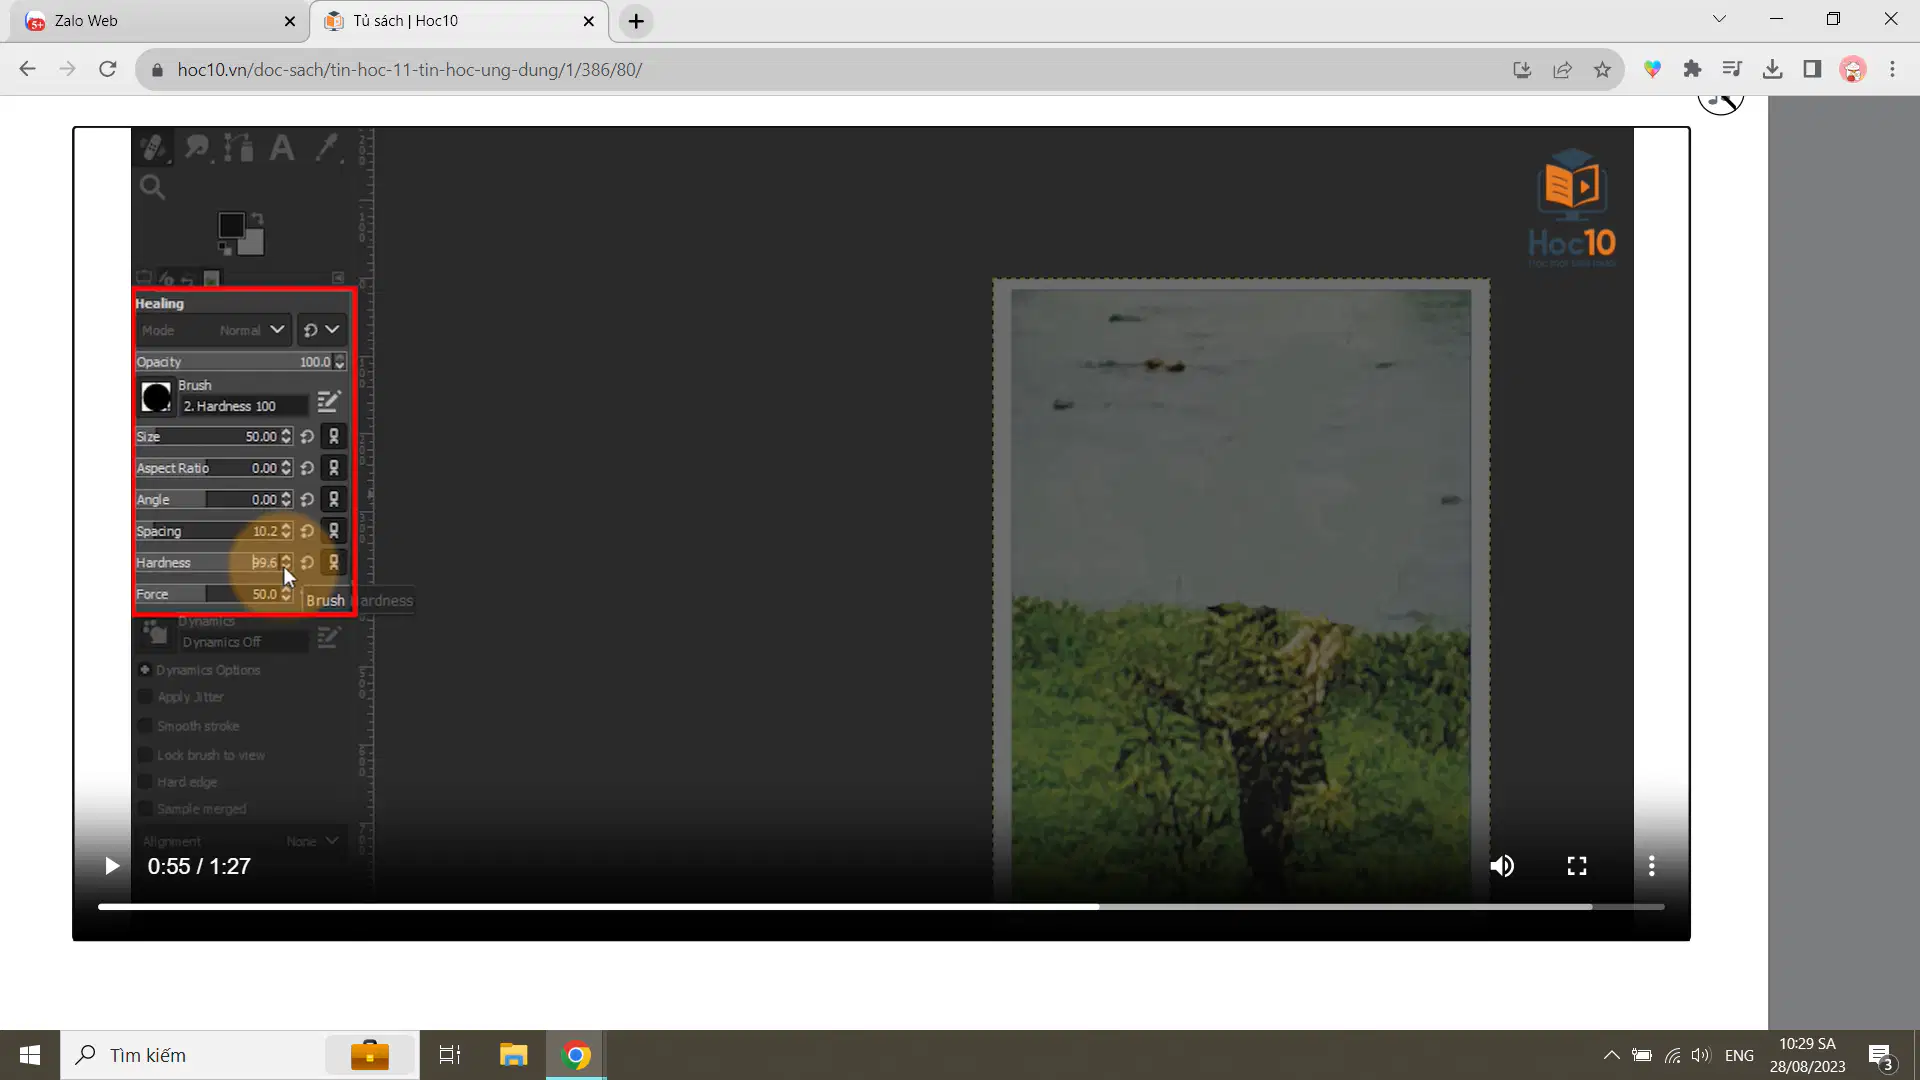Open the media control playlist icon
Viewport: 1920px width, 1080px height.
tap(1732, 69)
